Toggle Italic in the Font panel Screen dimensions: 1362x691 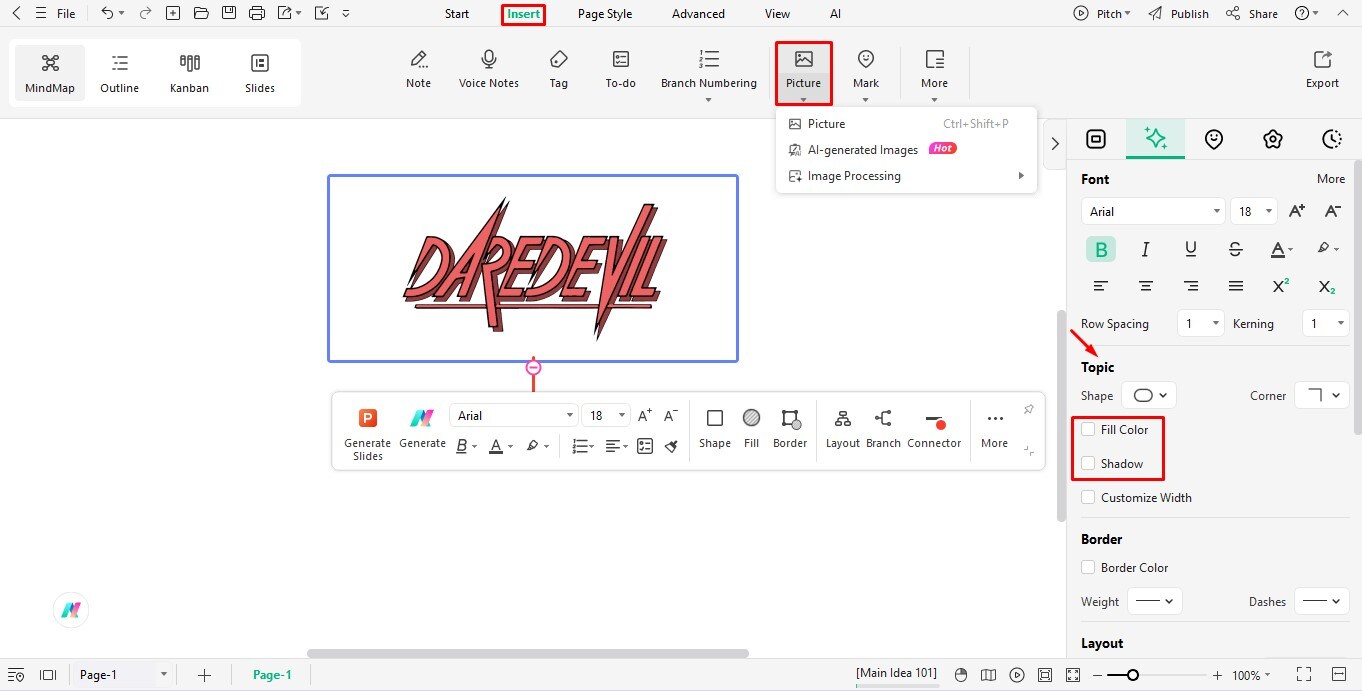coord(1146,249)
